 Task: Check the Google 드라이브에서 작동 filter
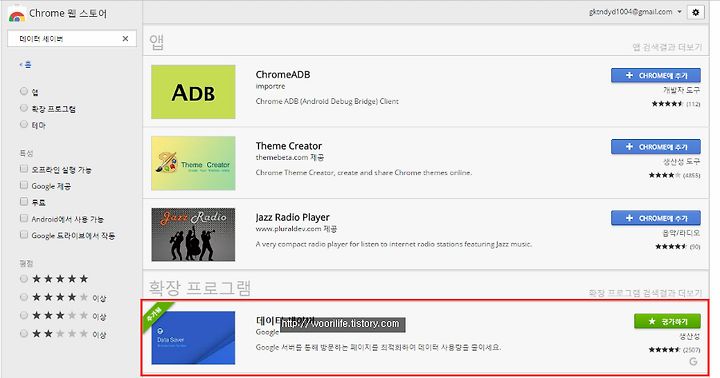(24, 235)
